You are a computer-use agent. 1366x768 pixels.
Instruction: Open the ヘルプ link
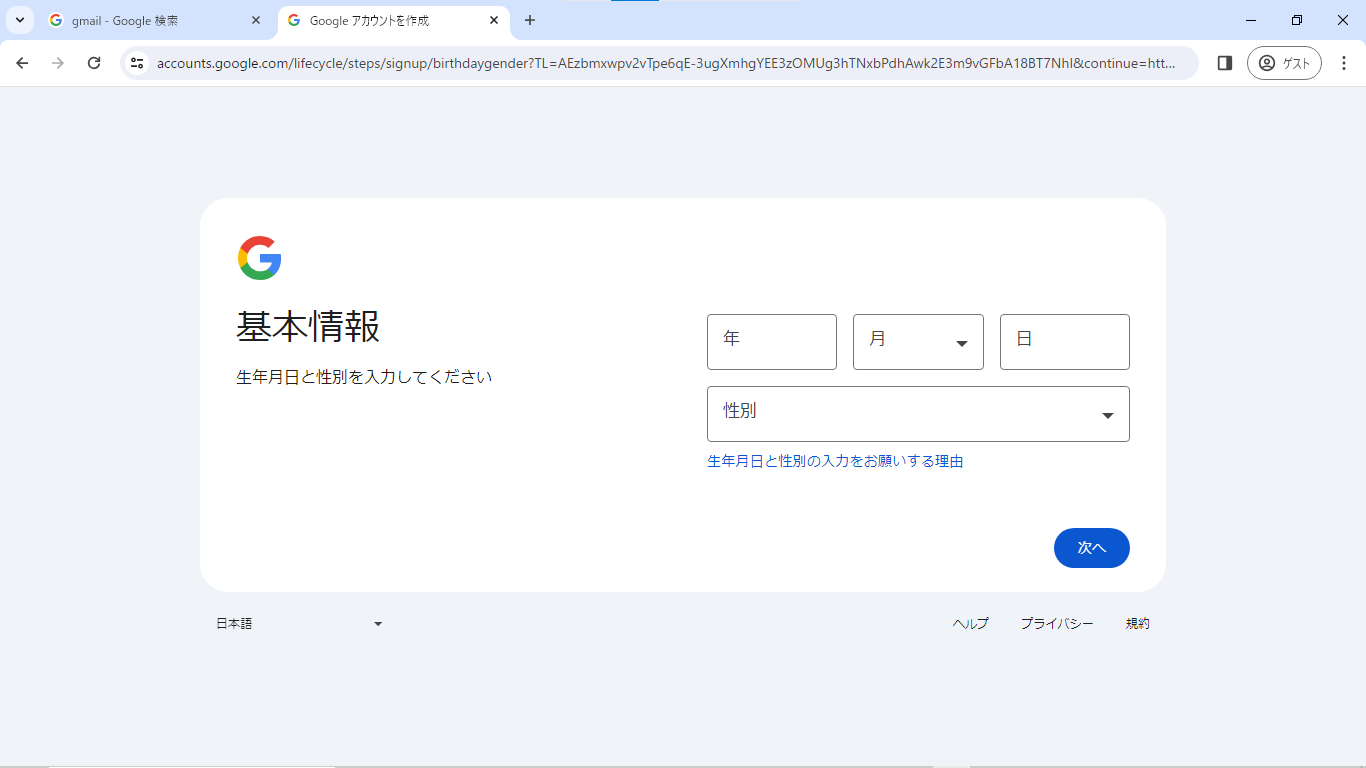(x=970, y=623)
